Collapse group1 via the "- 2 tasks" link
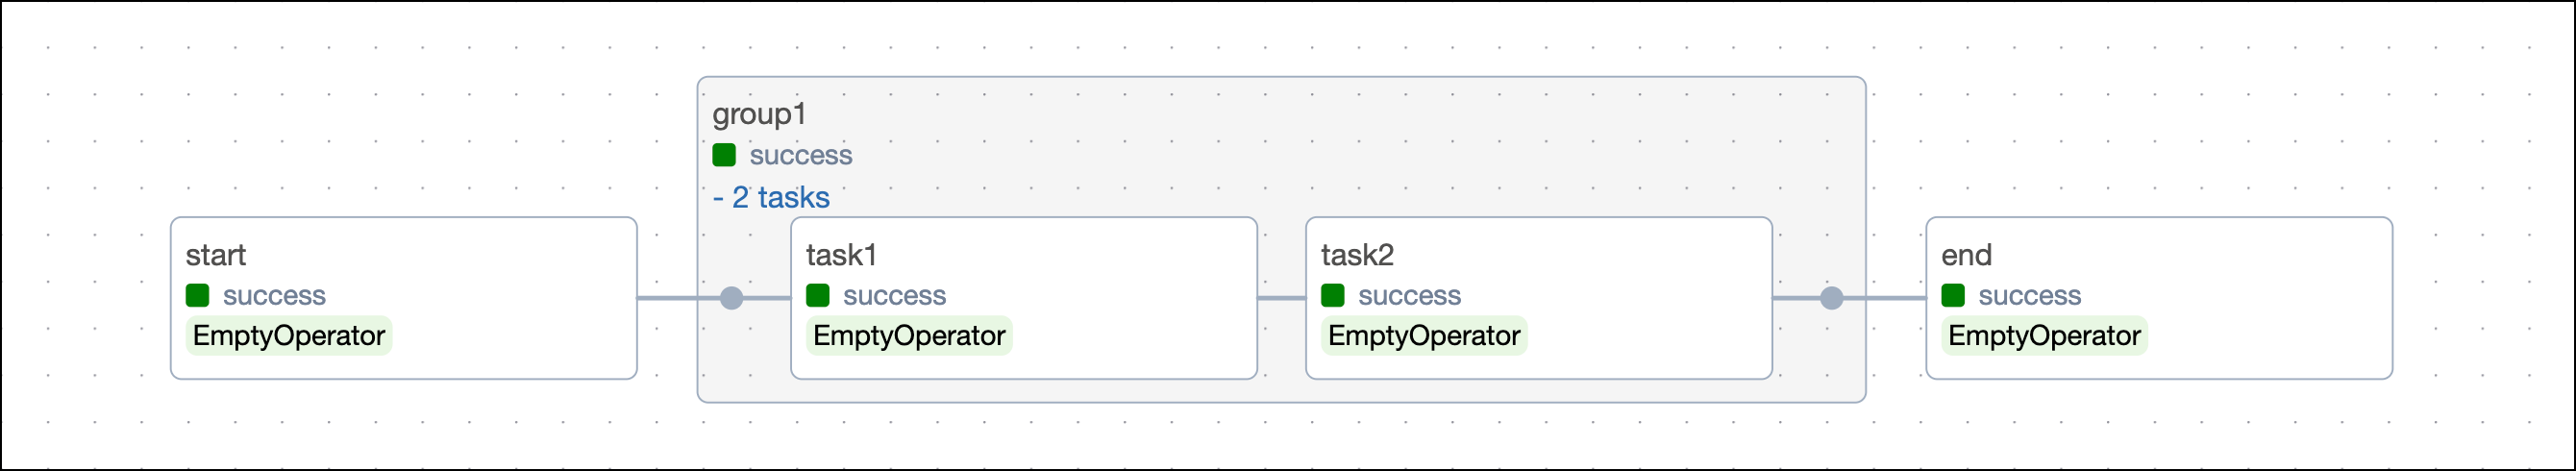Image resolution: width=2576 pixels, height=471 pixels. point(771,197)
